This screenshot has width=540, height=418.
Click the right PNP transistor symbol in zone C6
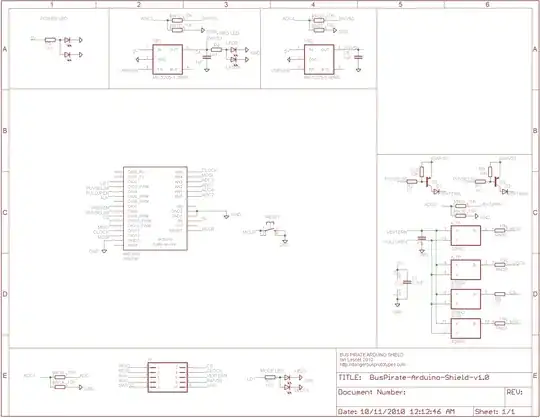coord(496,181)
